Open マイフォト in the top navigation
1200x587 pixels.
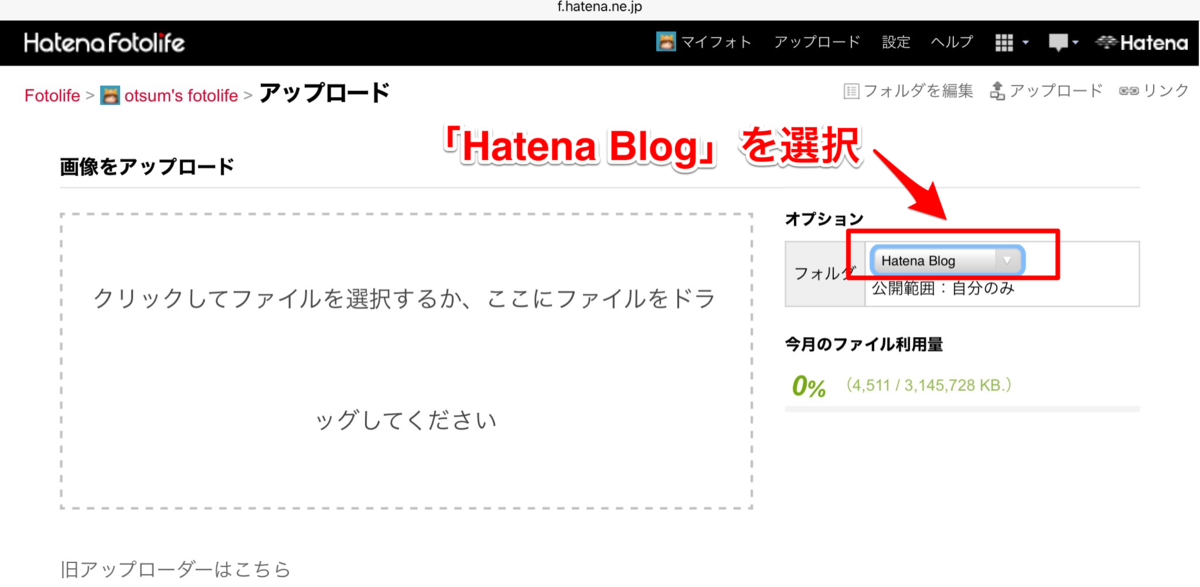(x=716, y=42)
